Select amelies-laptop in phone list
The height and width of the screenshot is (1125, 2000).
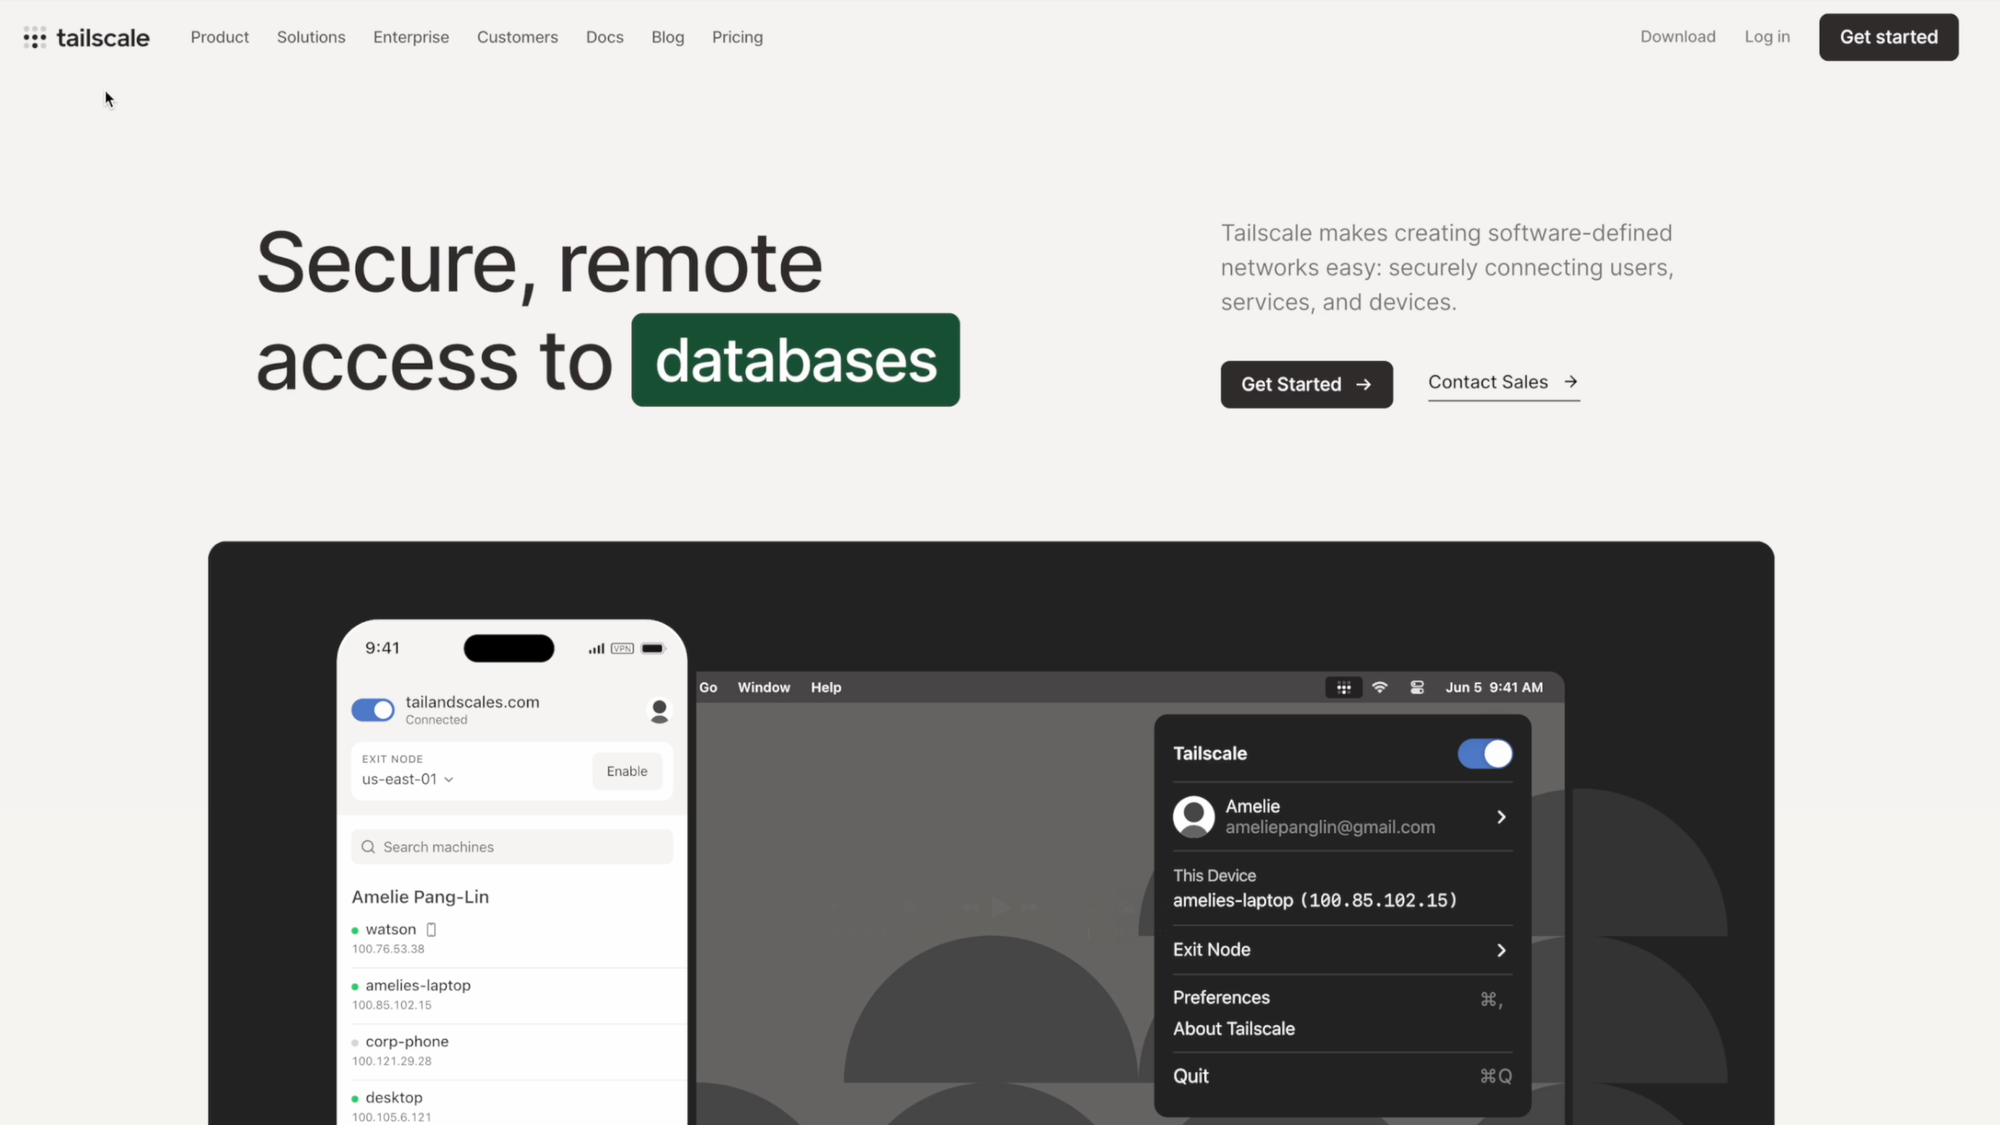click(512, 994)
